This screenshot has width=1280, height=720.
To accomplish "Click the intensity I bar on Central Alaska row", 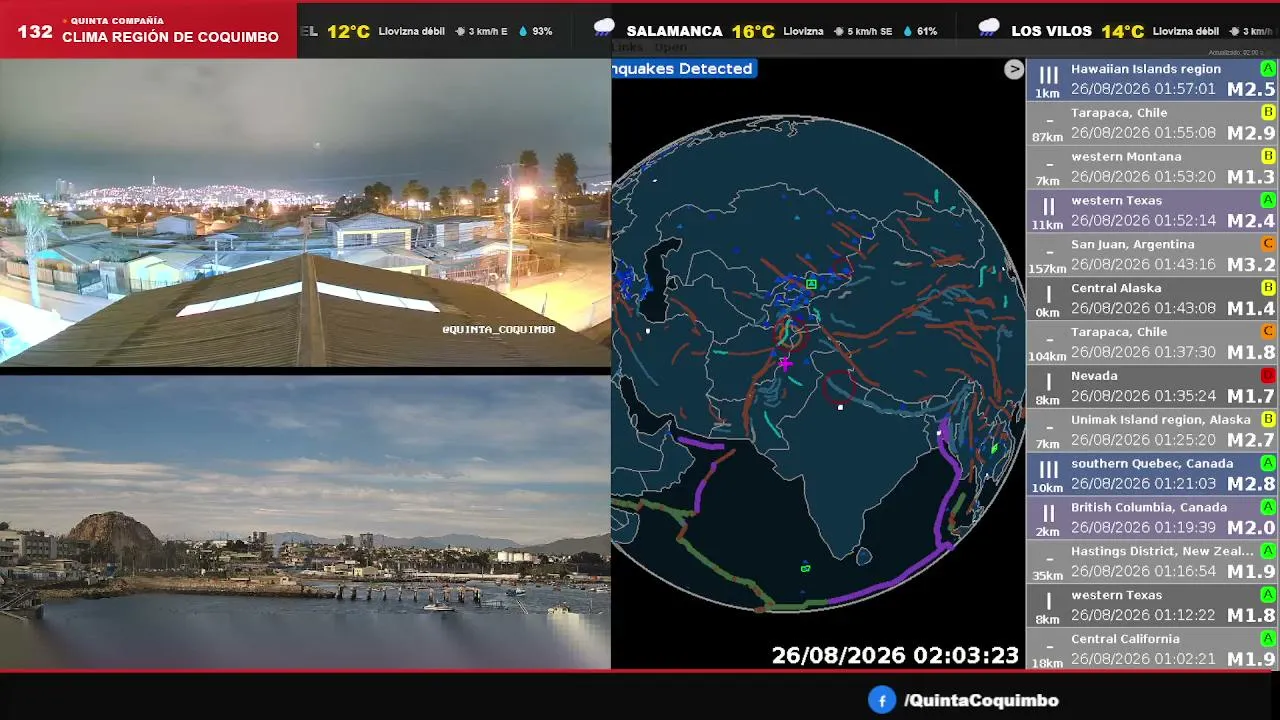I will [x=1048, y=295].
